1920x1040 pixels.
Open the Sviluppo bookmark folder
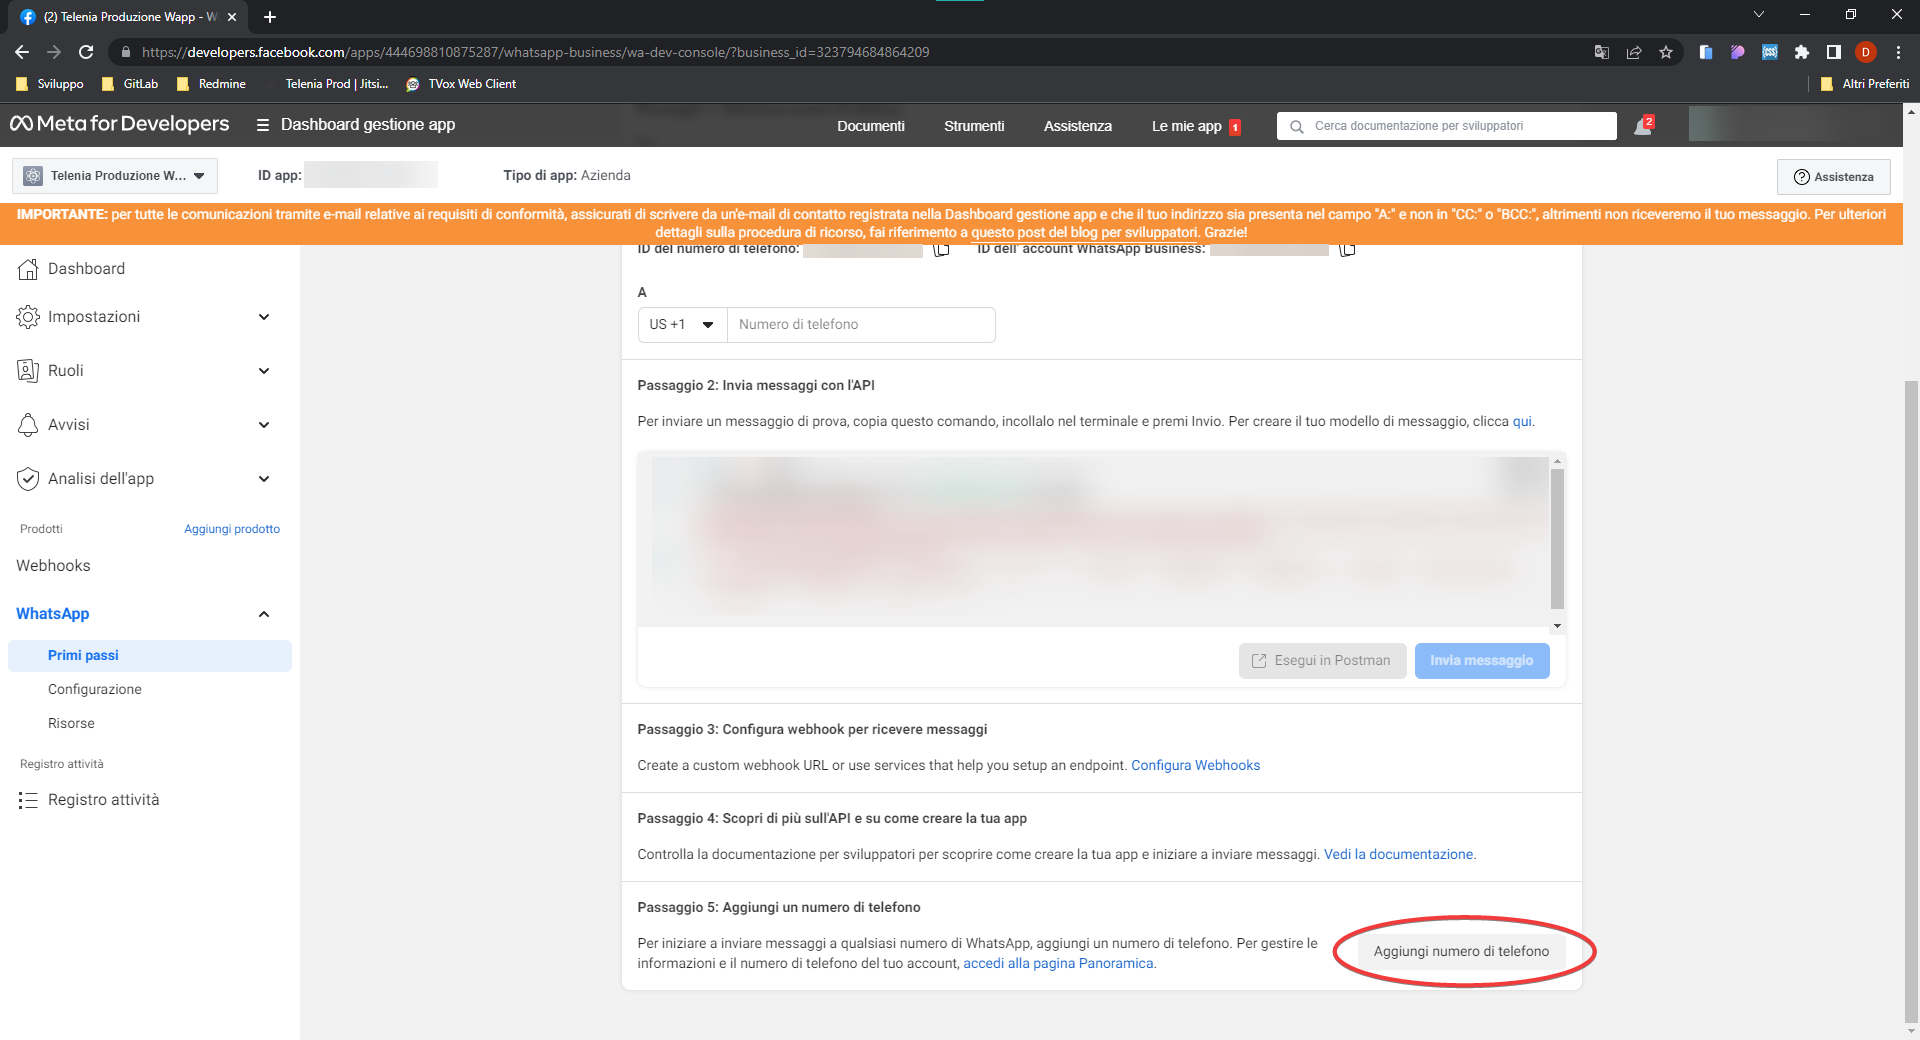(x=50, y=84)
